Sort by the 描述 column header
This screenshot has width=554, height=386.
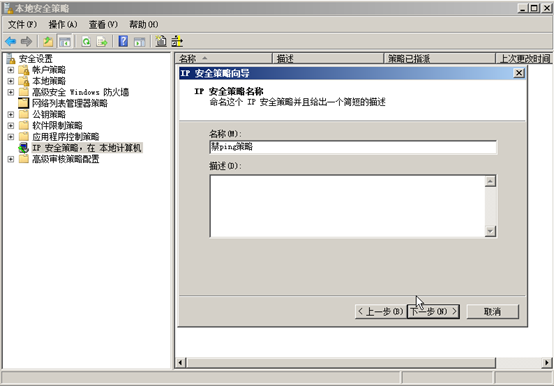(328, 59)
